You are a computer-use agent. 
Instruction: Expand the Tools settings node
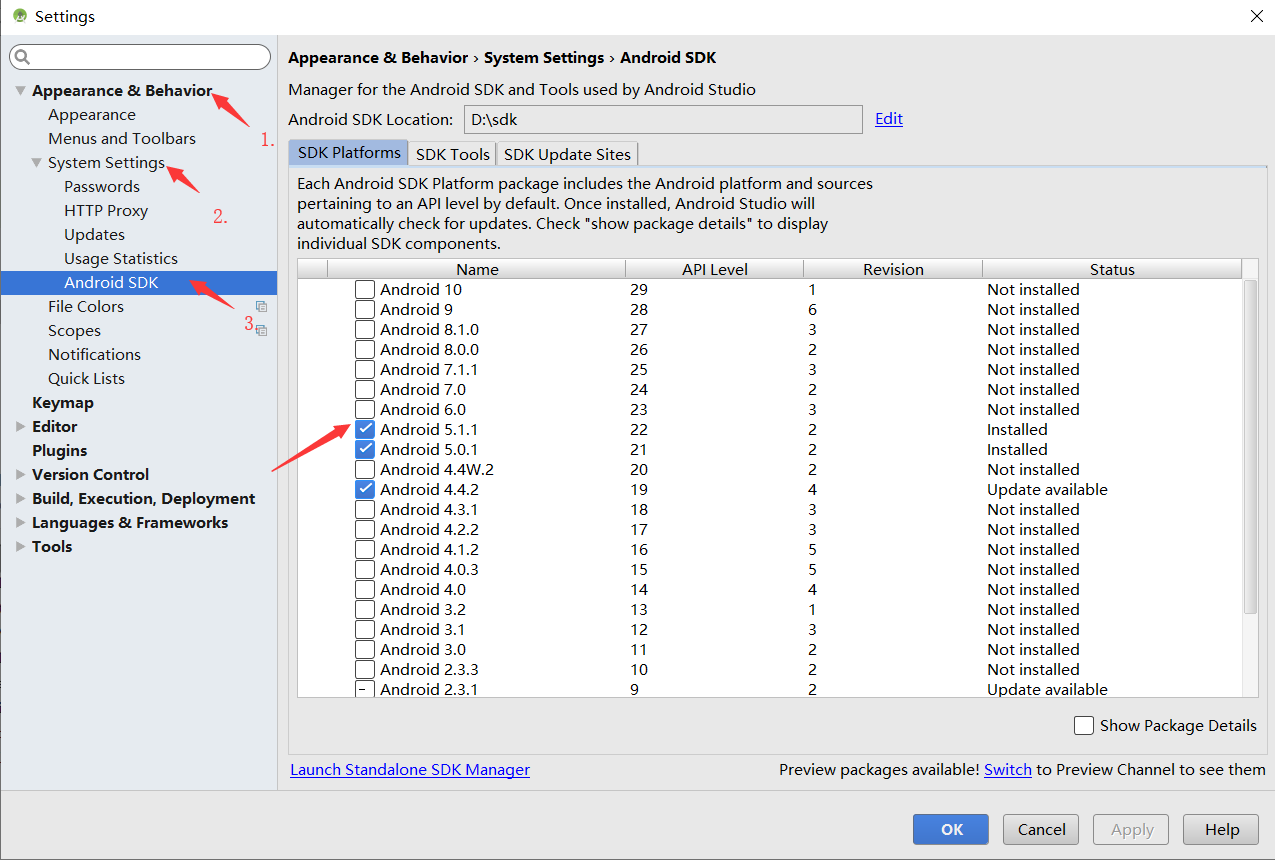21,547
